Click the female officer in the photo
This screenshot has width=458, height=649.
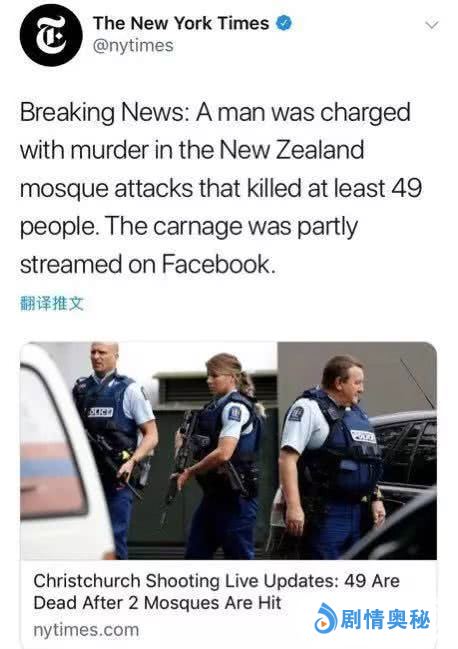(219, 455)
